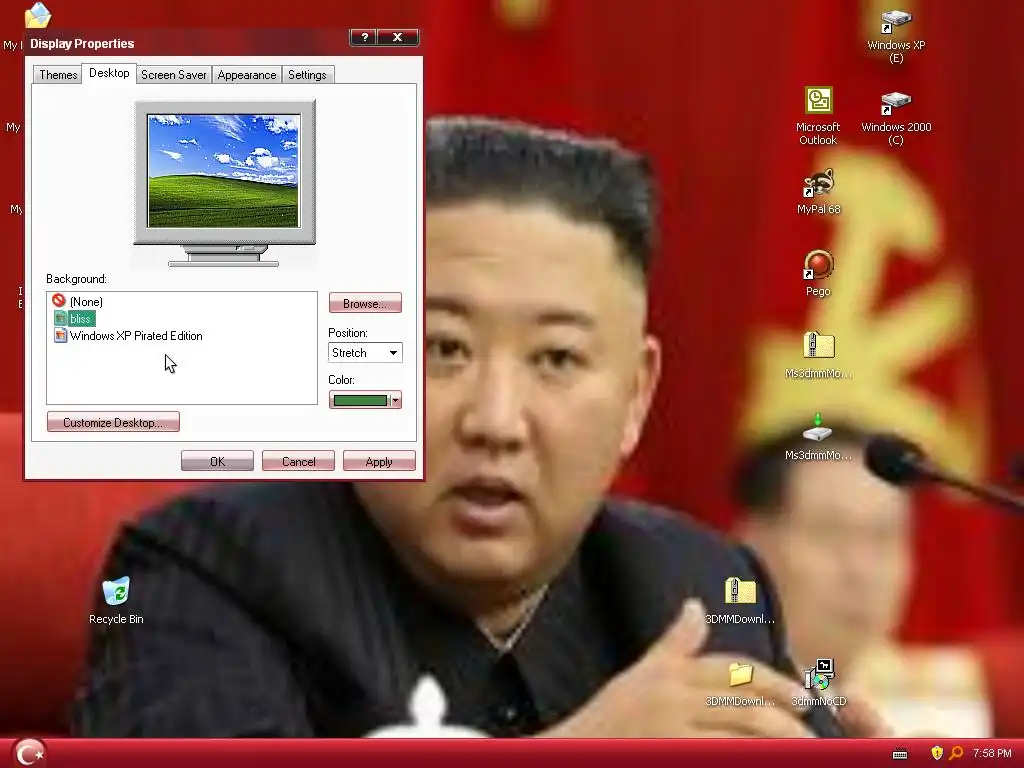The image size is (1024, 768).
Task: Launch MyPal 68 browser icon
Action: click(818, 193)
